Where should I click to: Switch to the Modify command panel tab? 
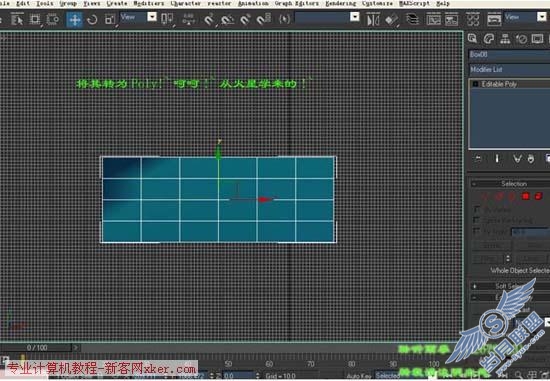[489, 39]
